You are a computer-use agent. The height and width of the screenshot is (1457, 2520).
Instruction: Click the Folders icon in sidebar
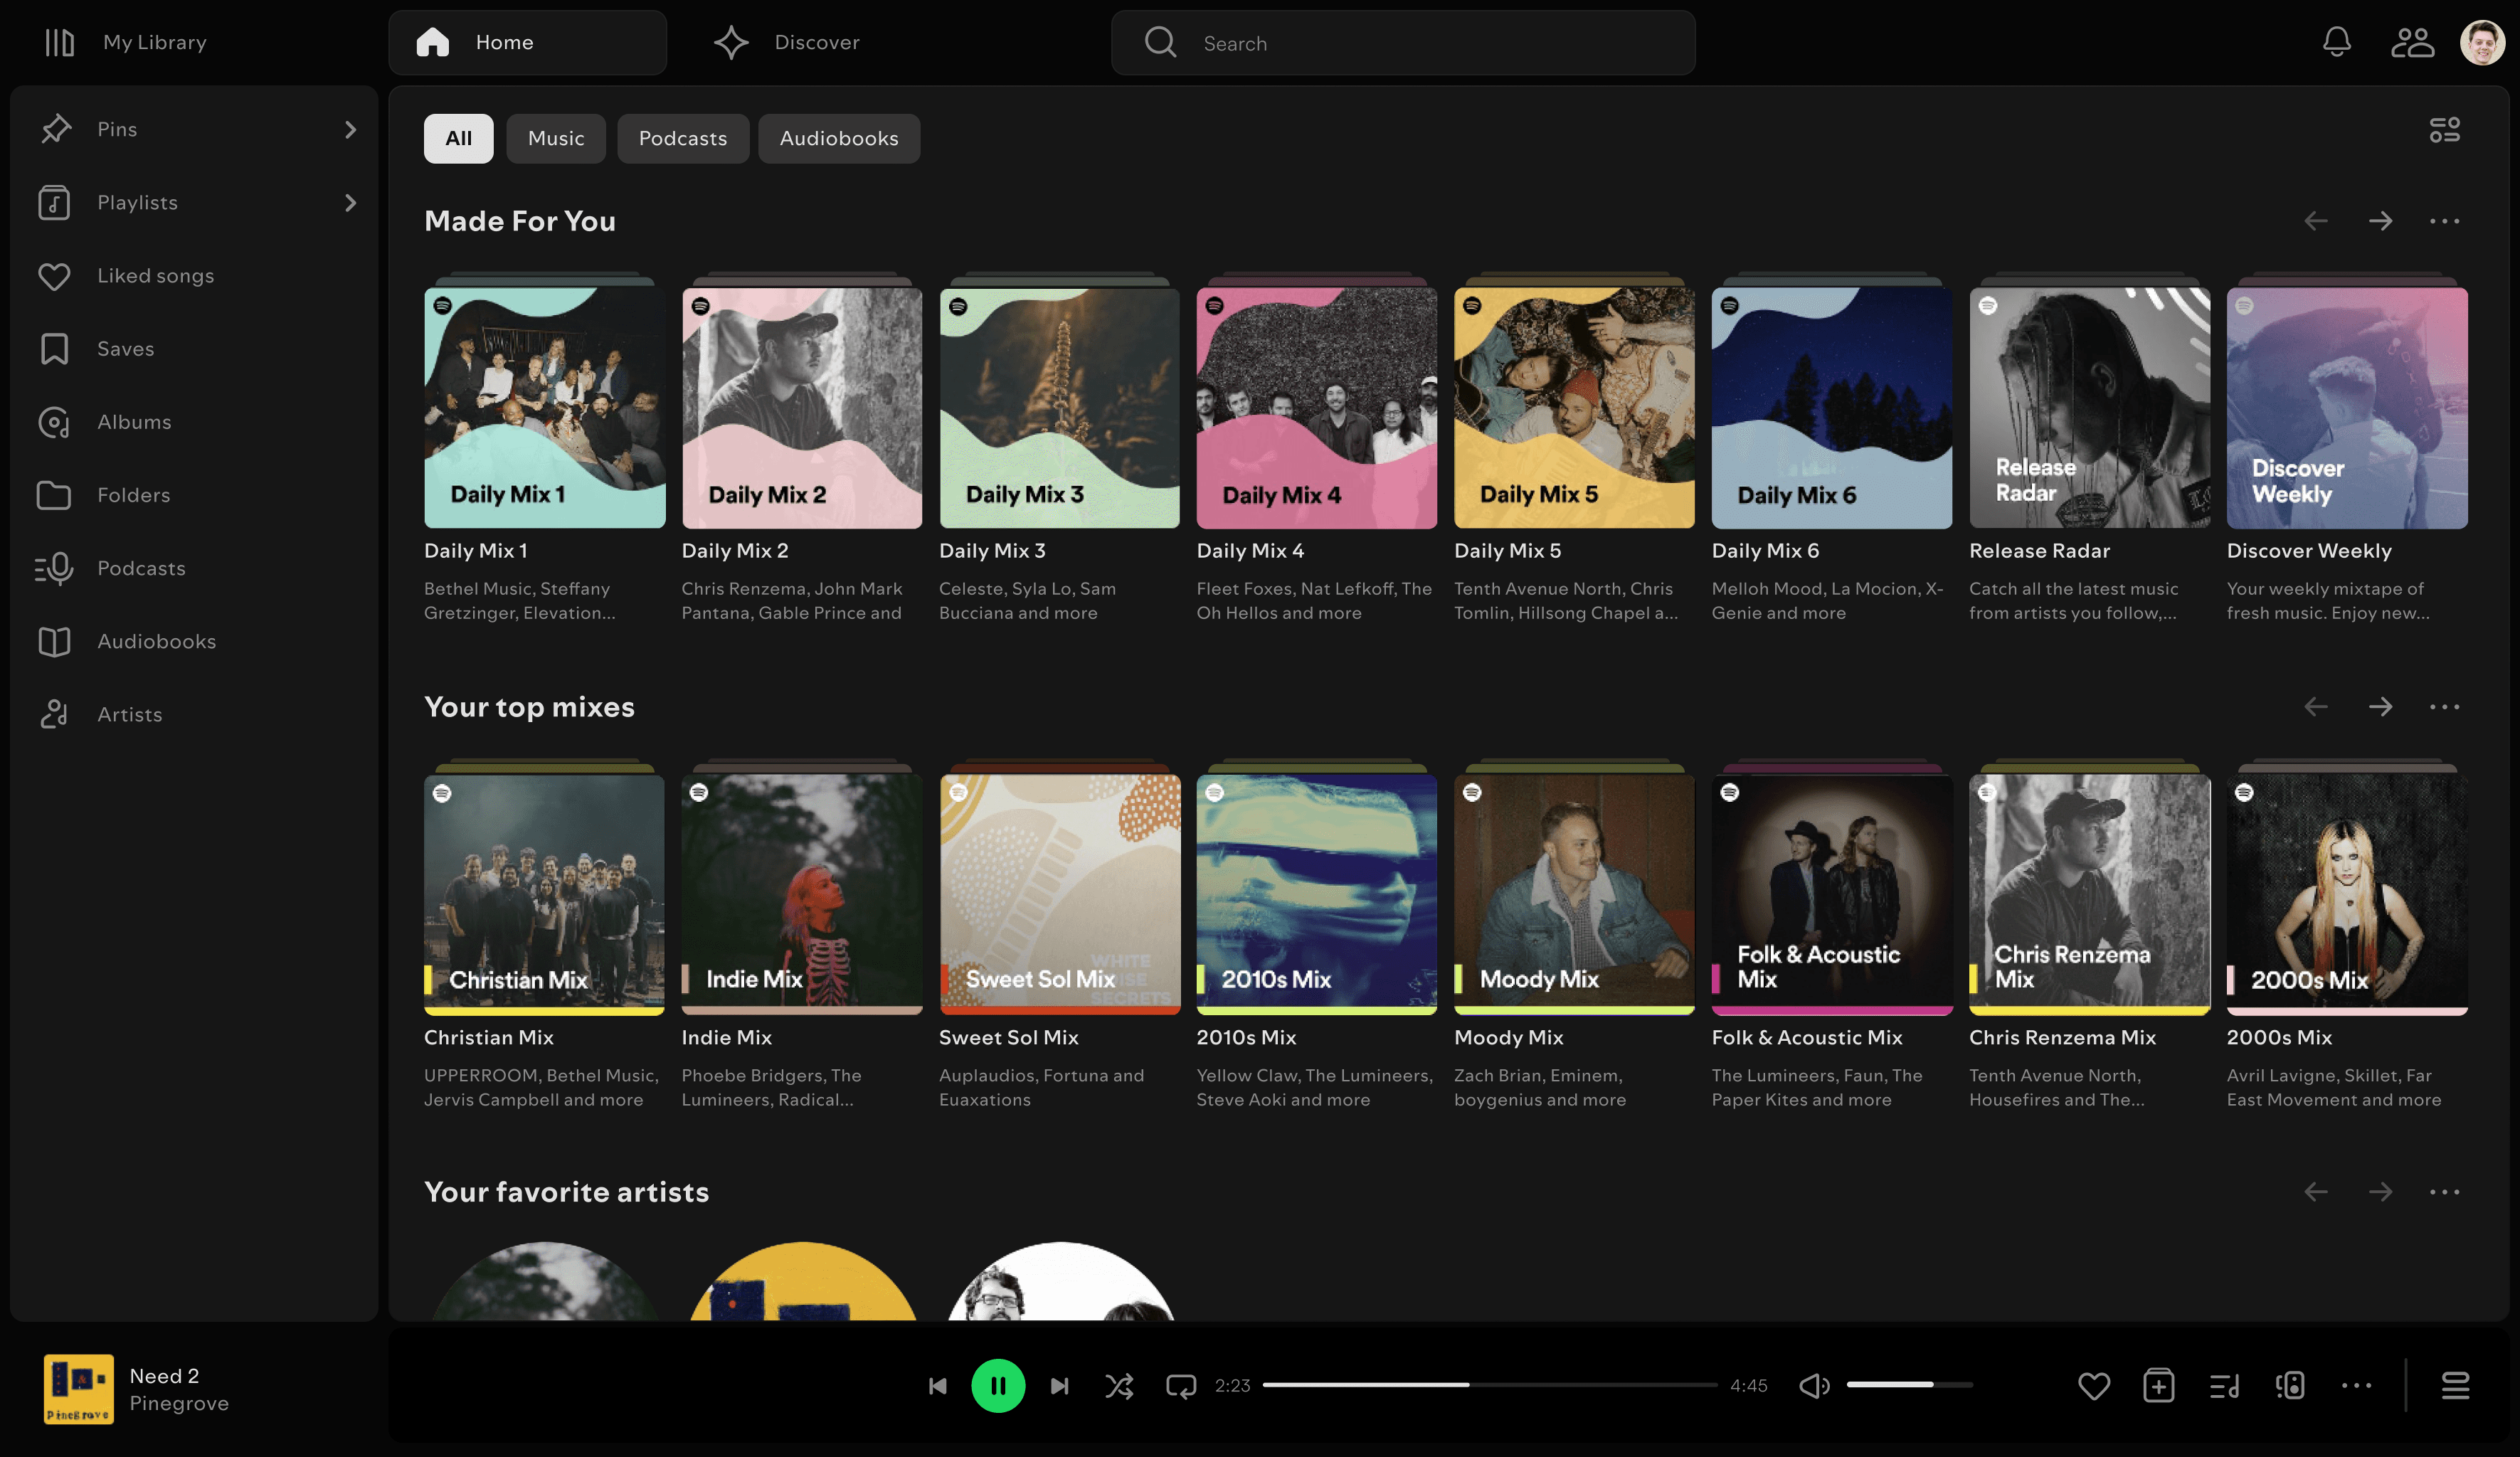pyautogui.click(x=54, y=495)
